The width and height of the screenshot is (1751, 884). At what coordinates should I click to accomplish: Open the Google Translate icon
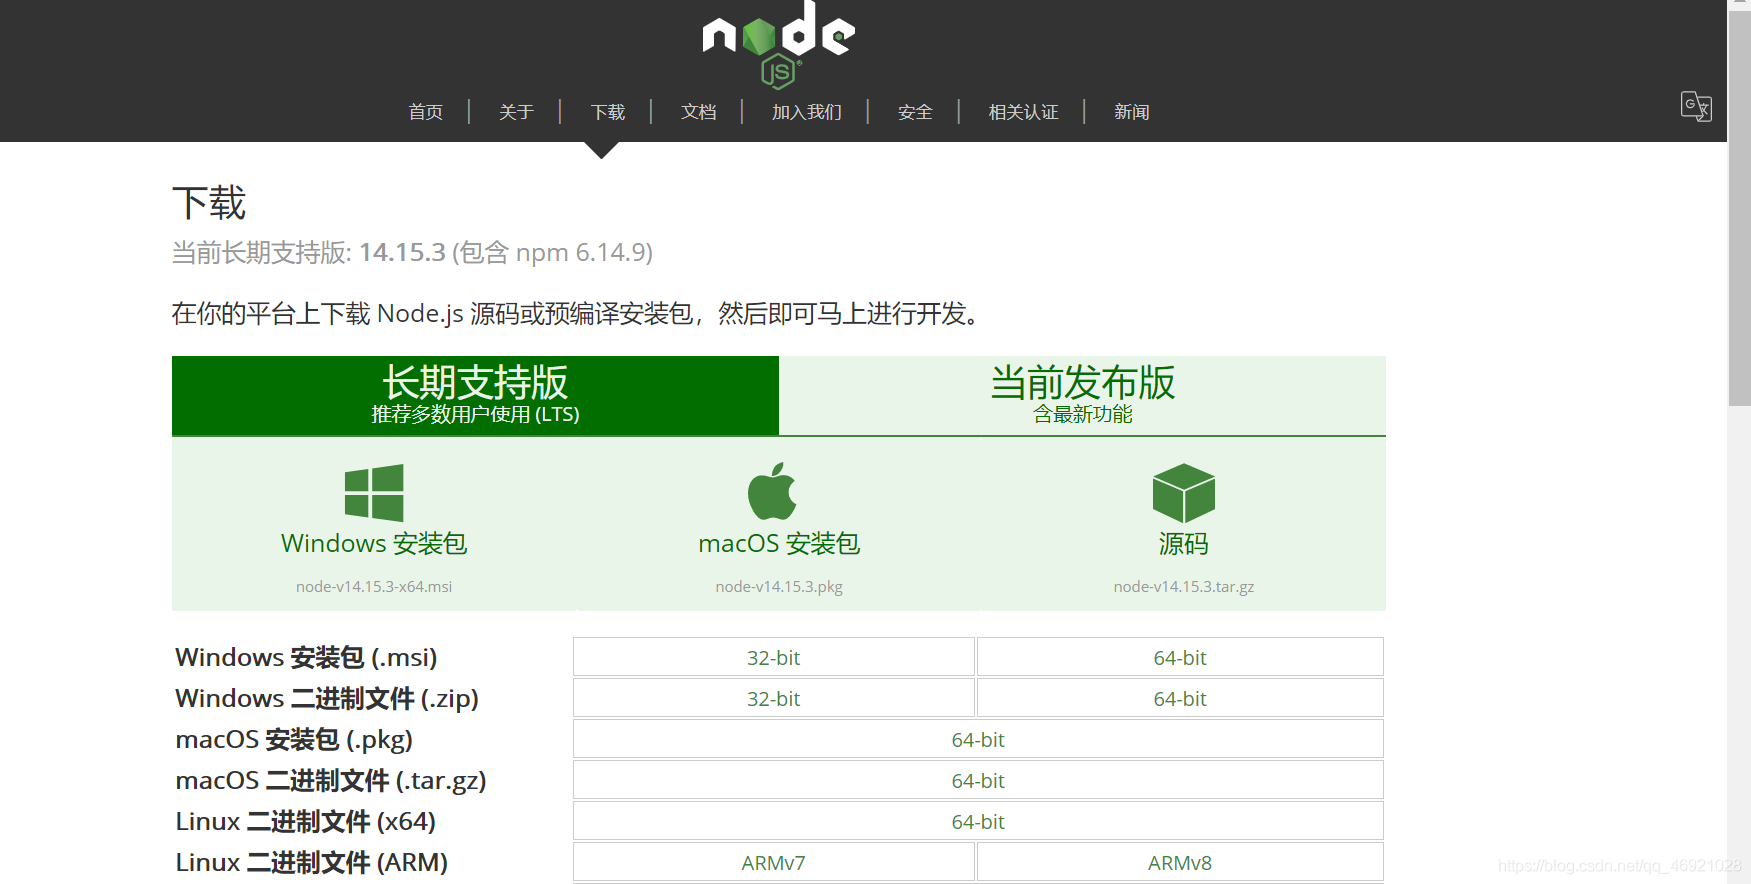coord(1696,106)
